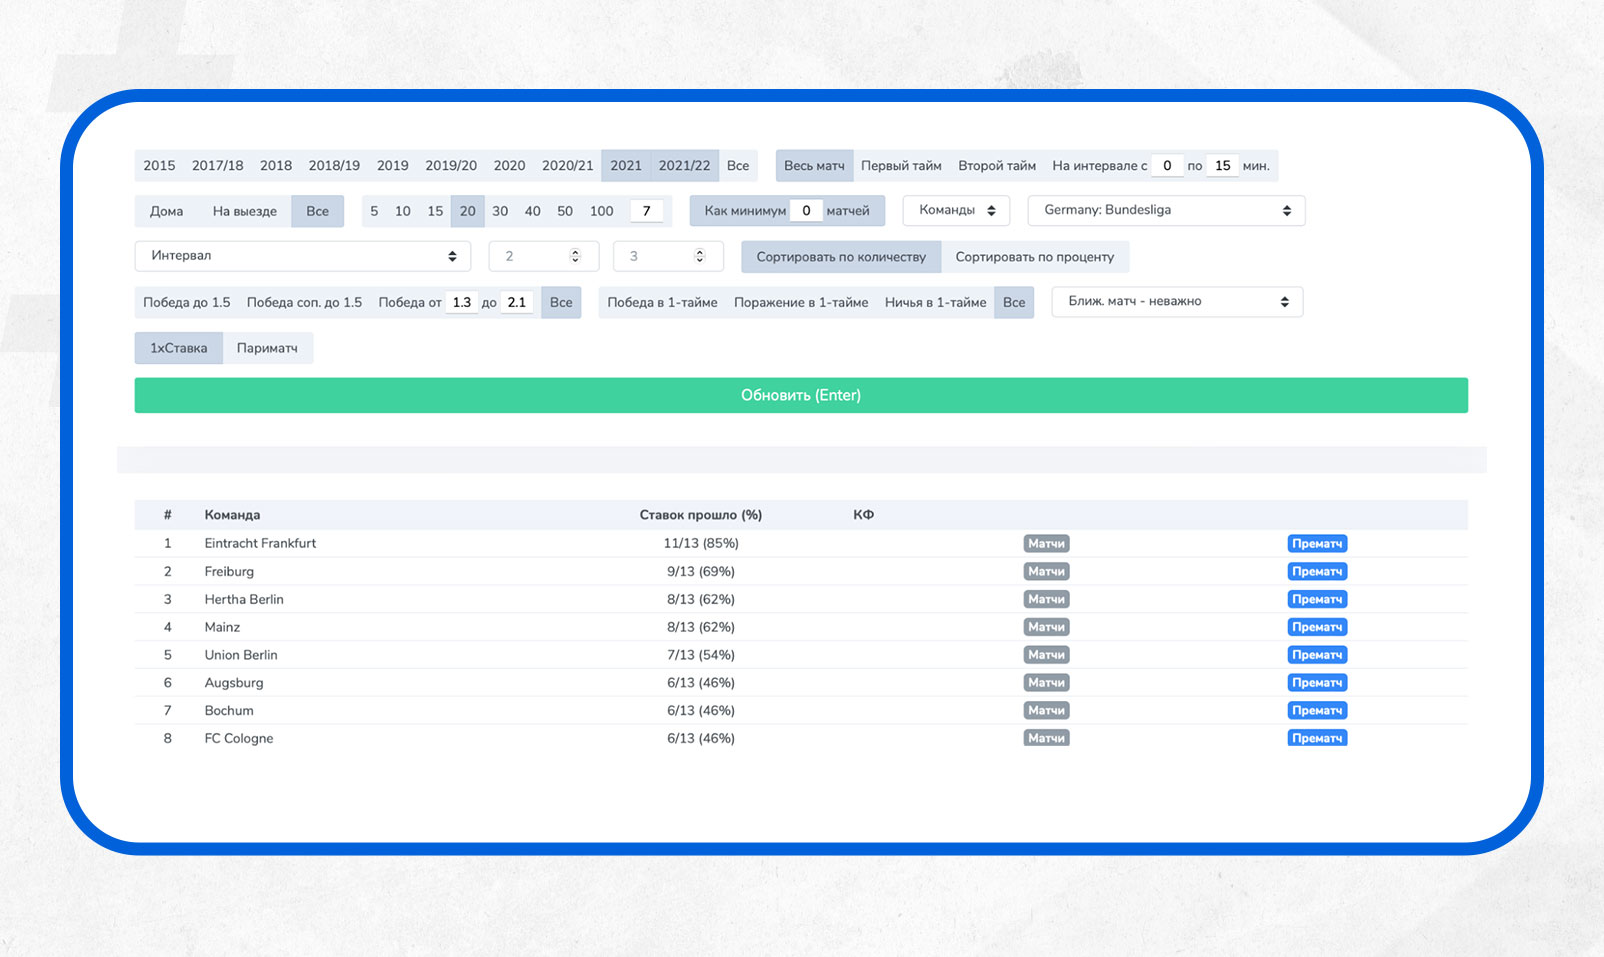Switch to 'Первый тайм' period option
The height and width of the screenshot is (957, 1604).
[x=901, y=166]
